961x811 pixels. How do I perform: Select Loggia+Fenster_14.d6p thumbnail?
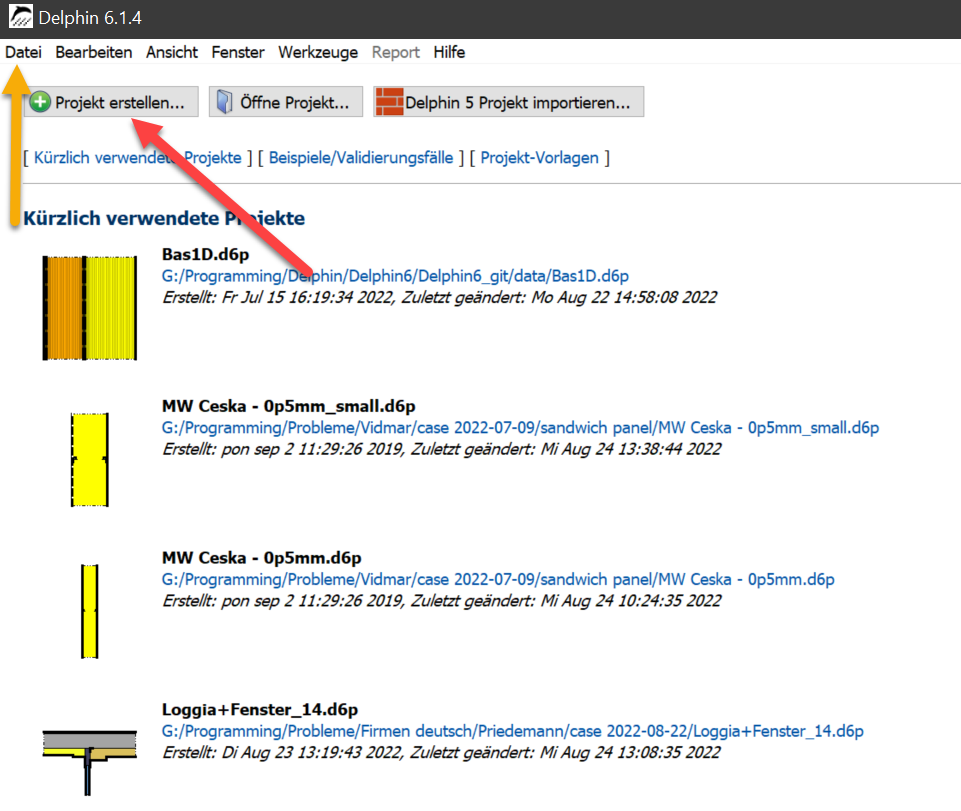pyautogui.click(x=89, y=763)
